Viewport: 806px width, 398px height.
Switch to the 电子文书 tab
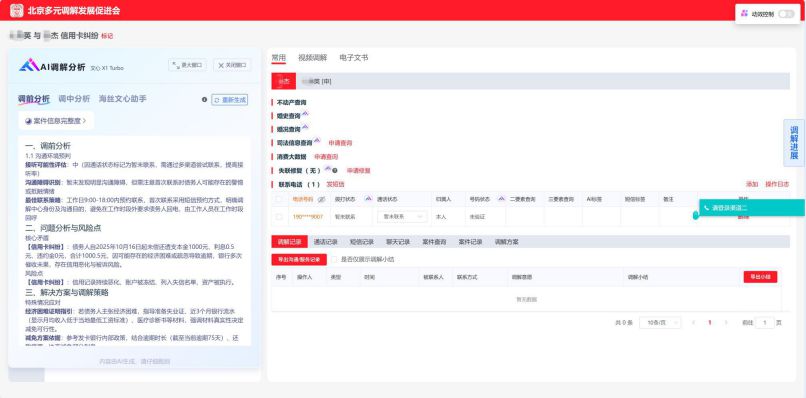click(354, 58)
